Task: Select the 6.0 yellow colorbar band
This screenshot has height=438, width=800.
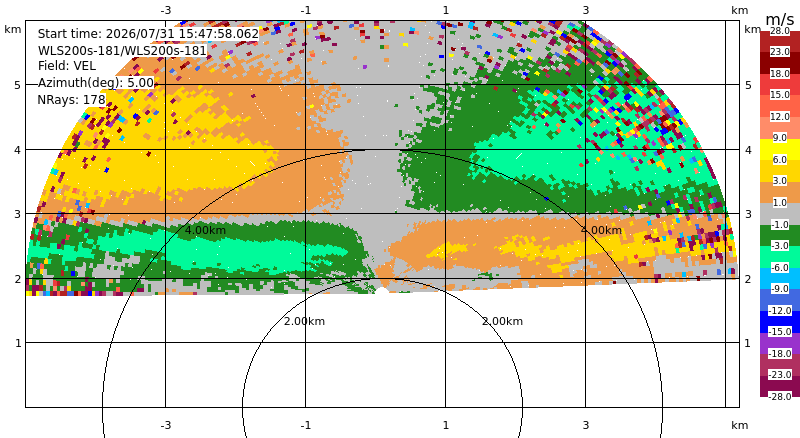Action: (x=780, y=159)
